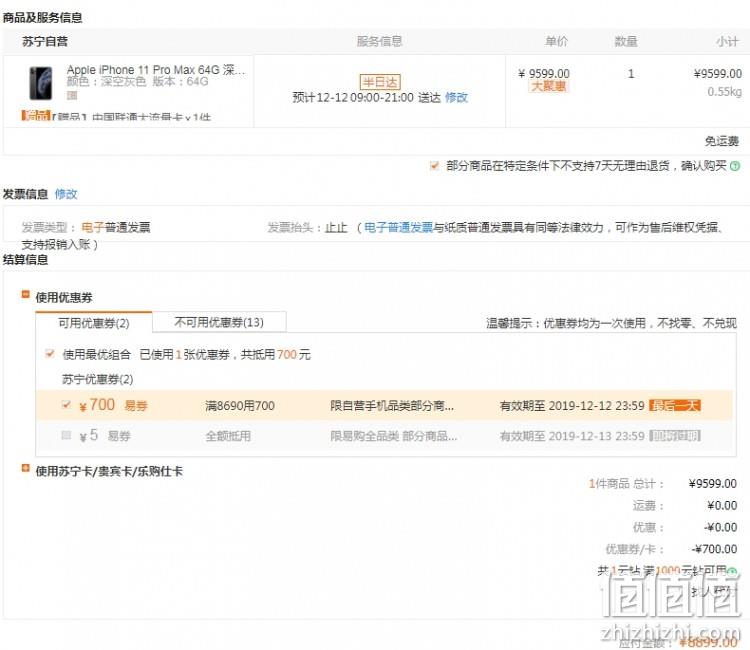Switch to the 不可用优惠券(13) tab
Screen dimensions: 750x650
(219, 322)
